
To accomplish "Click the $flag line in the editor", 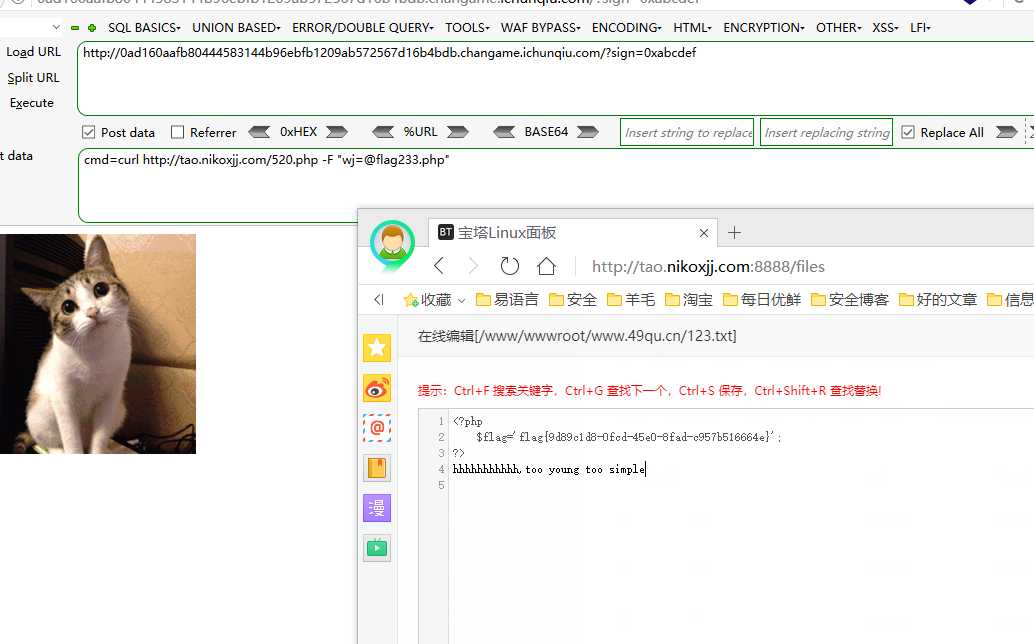I will (x=628, y=437).
